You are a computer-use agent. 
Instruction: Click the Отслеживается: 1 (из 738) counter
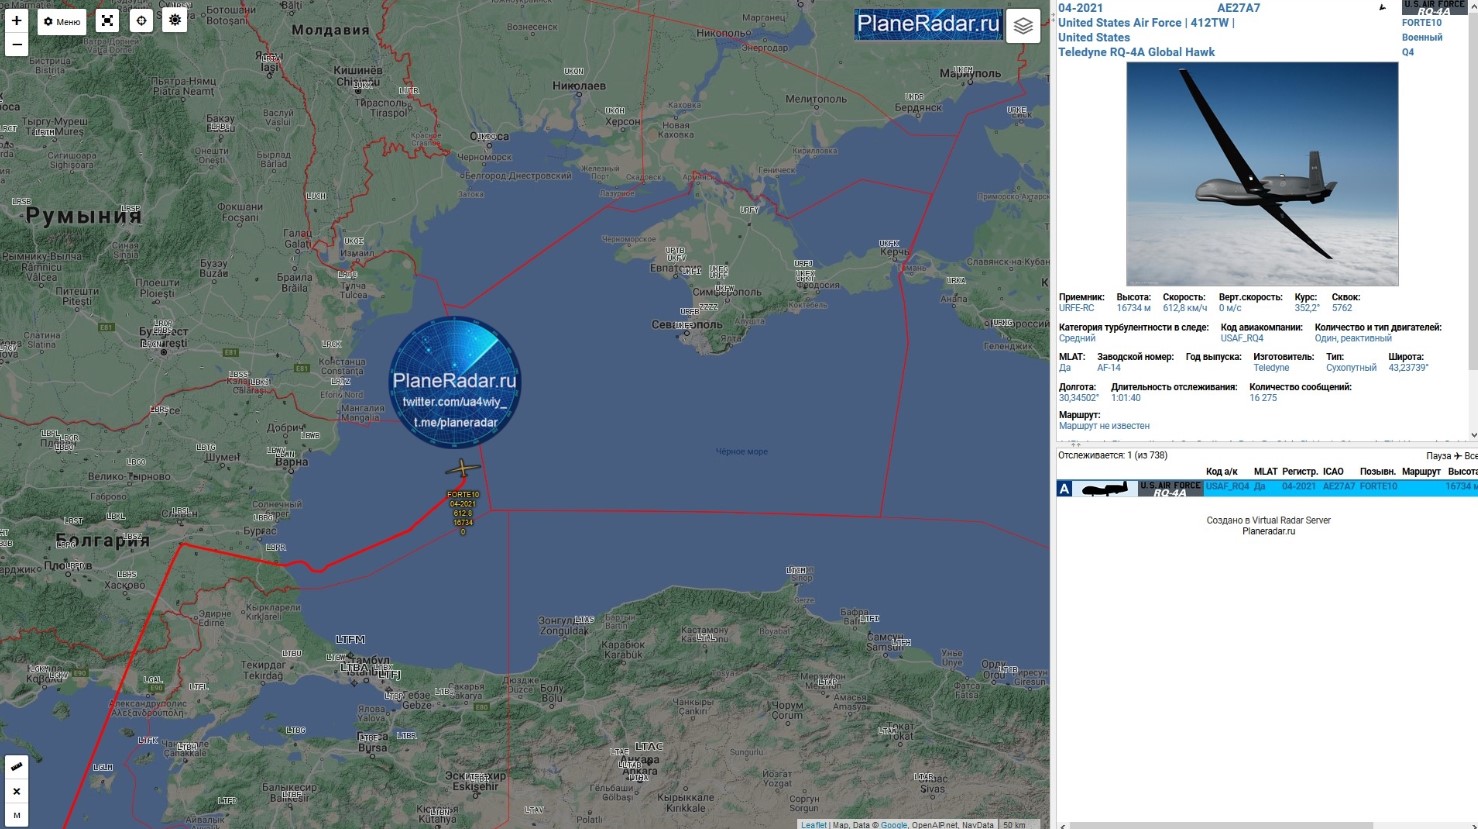click(x=1113, y=456)
